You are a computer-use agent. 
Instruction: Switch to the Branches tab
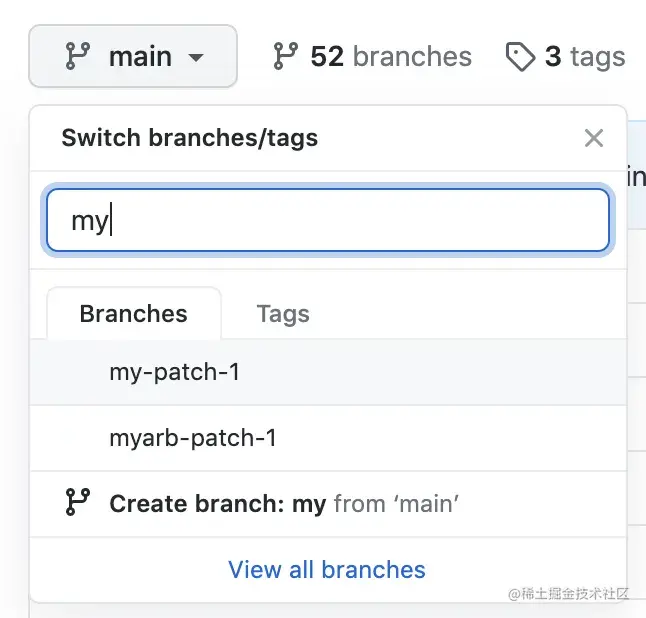133,314
